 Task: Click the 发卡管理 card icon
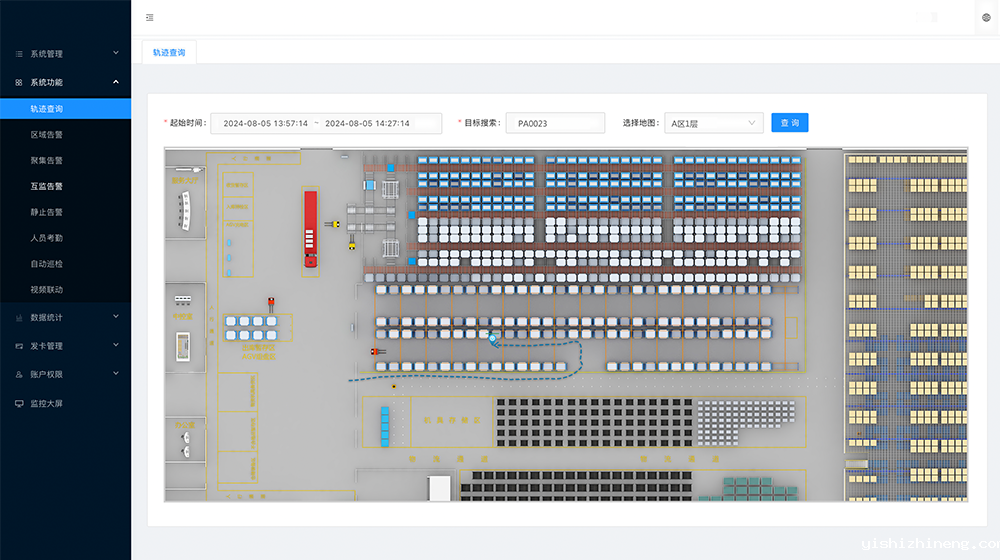pos(19,346)
